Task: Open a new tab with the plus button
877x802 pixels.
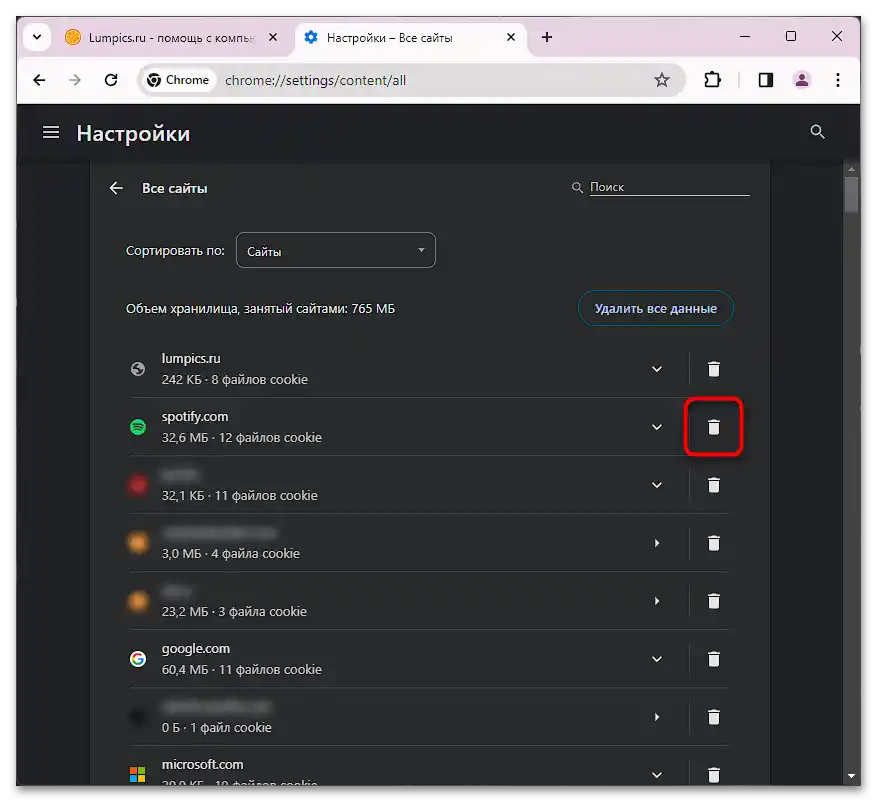Action: click(546, 37)
